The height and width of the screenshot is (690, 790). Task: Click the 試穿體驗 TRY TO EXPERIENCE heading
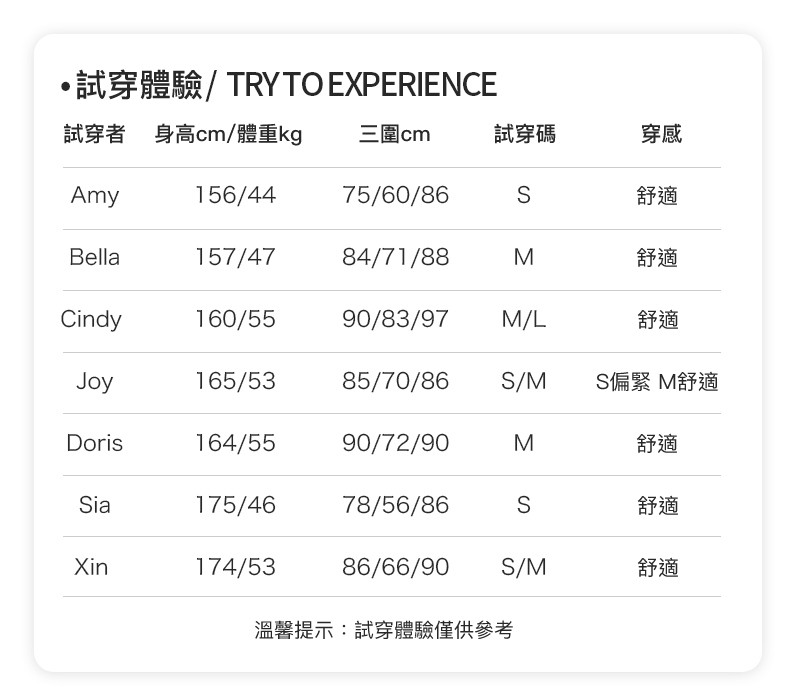279,85
